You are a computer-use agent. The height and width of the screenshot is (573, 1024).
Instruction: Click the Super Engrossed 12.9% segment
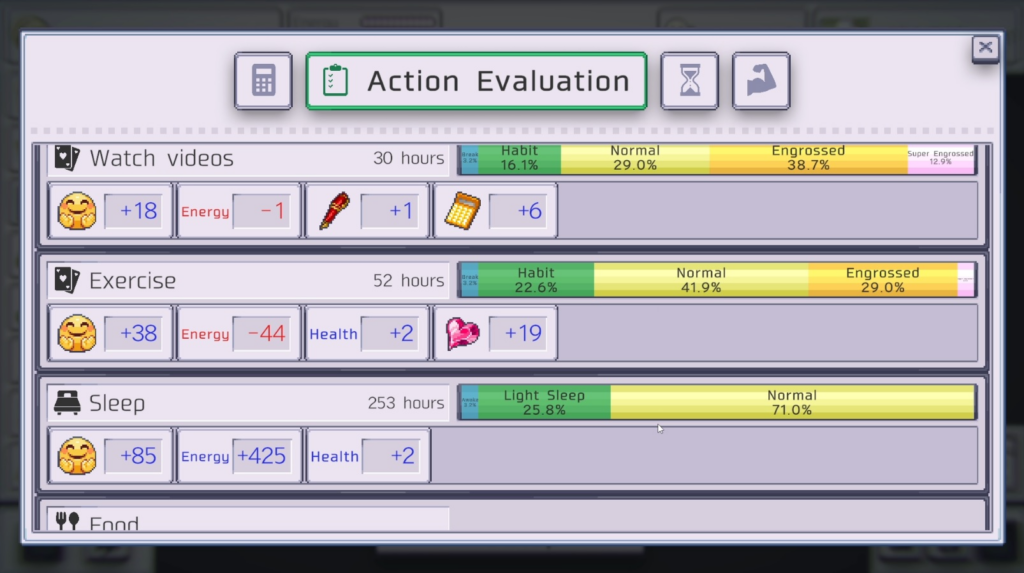tap(940, 159)
